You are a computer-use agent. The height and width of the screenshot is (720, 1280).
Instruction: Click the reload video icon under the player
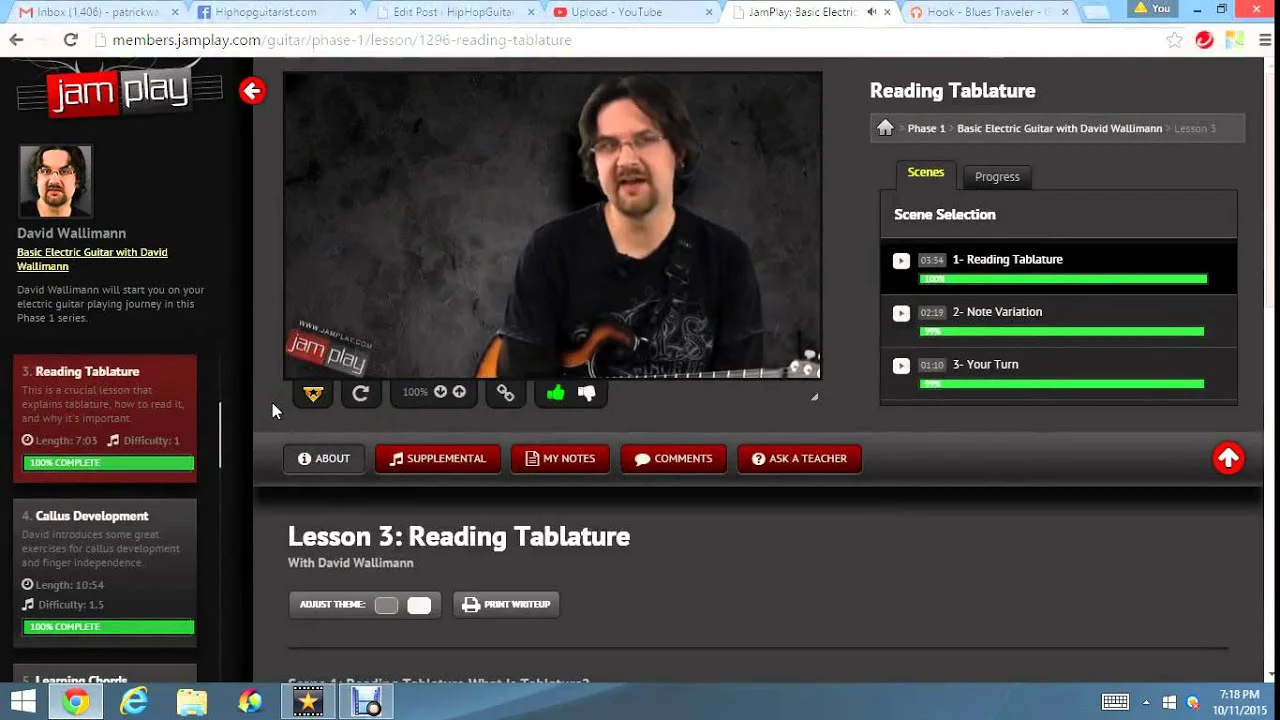click(x=361, y=393)
